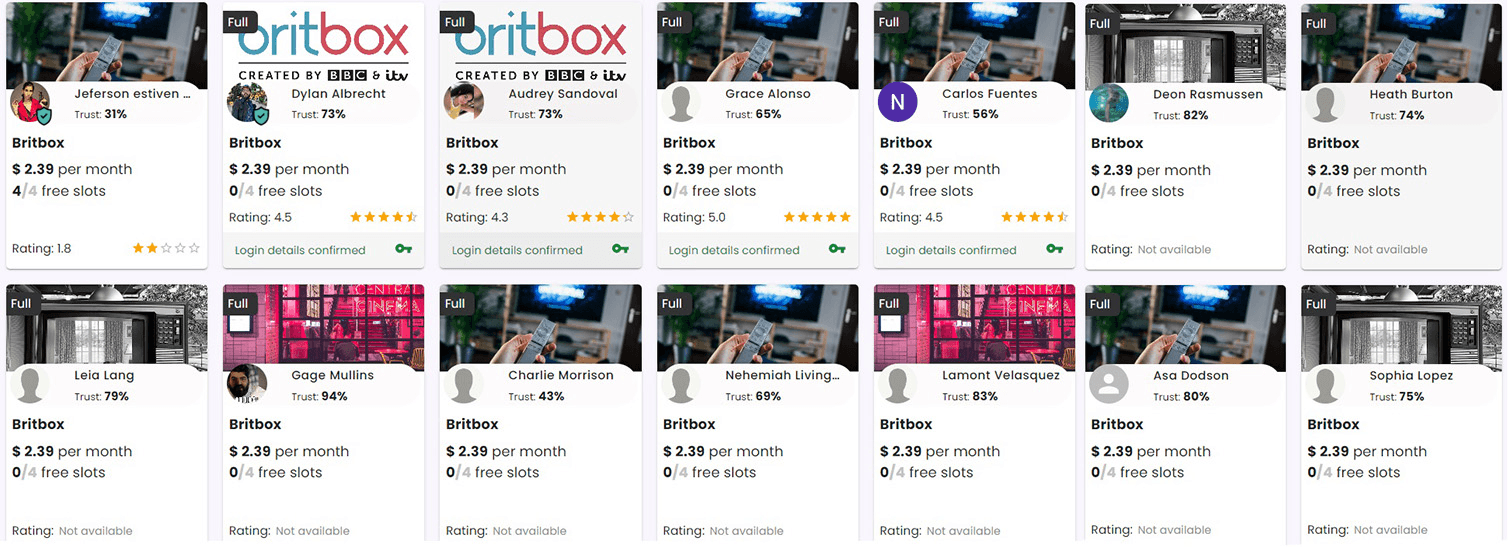This screenshot has height=547, width=1508.
Task: Click green key icon on Audrey Sandoval card
Action: 620,249
